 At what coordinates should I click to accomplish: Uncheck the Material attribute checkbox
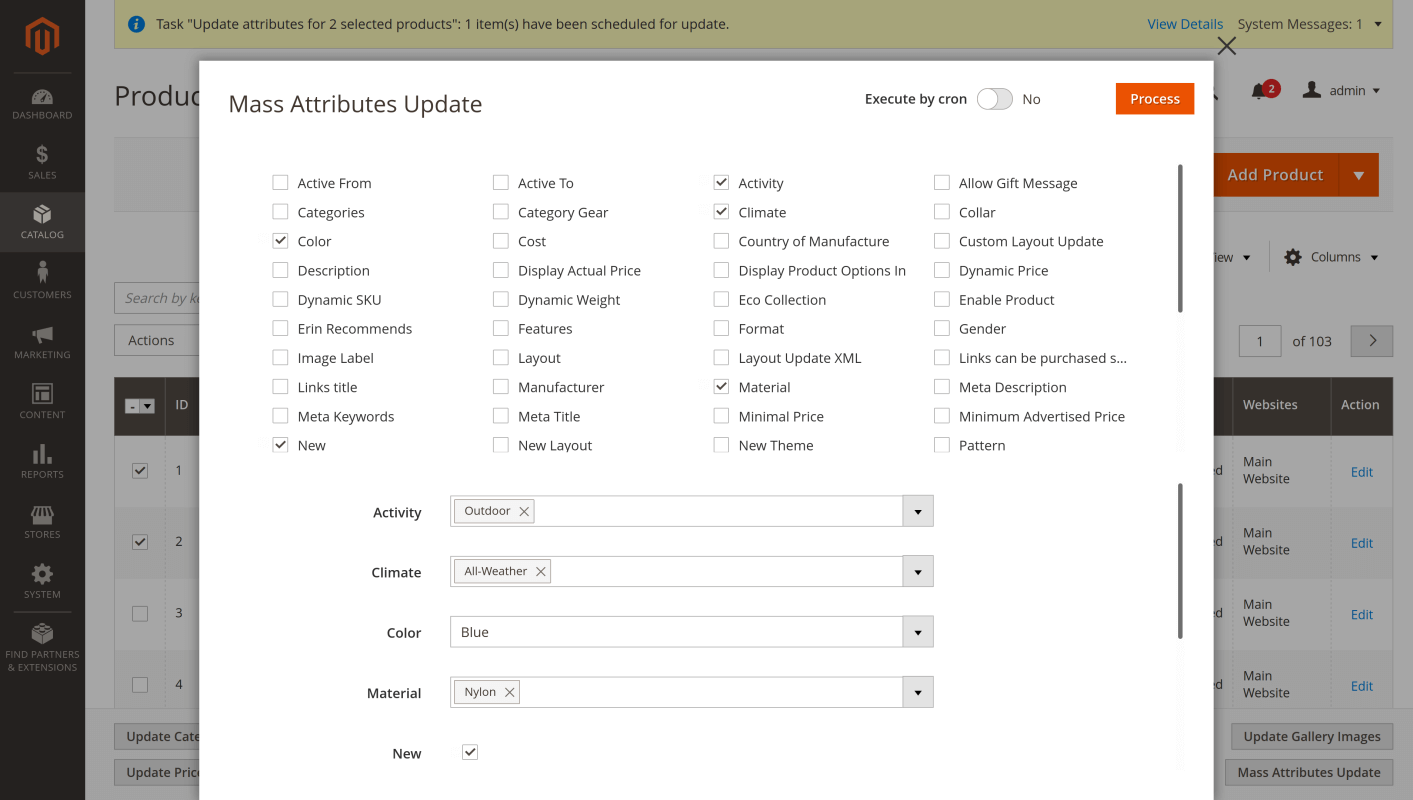click(x=721, y=386)
